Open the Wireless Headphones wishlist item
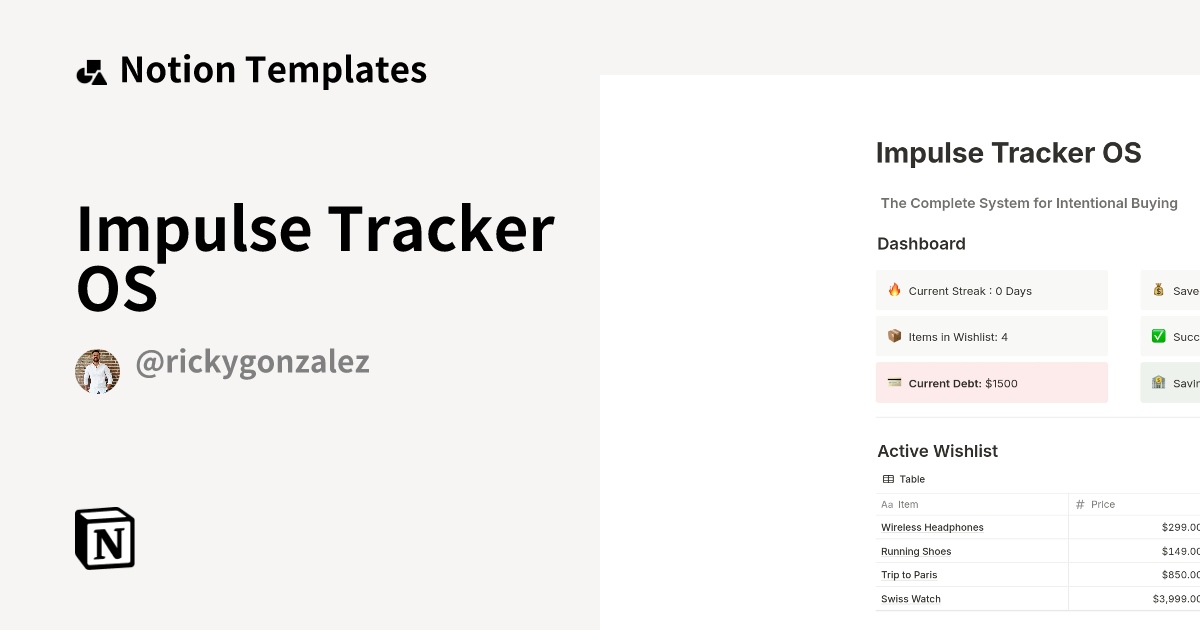Image resolution: width=1200 pixels, height=630 pixels. [932, 527]
